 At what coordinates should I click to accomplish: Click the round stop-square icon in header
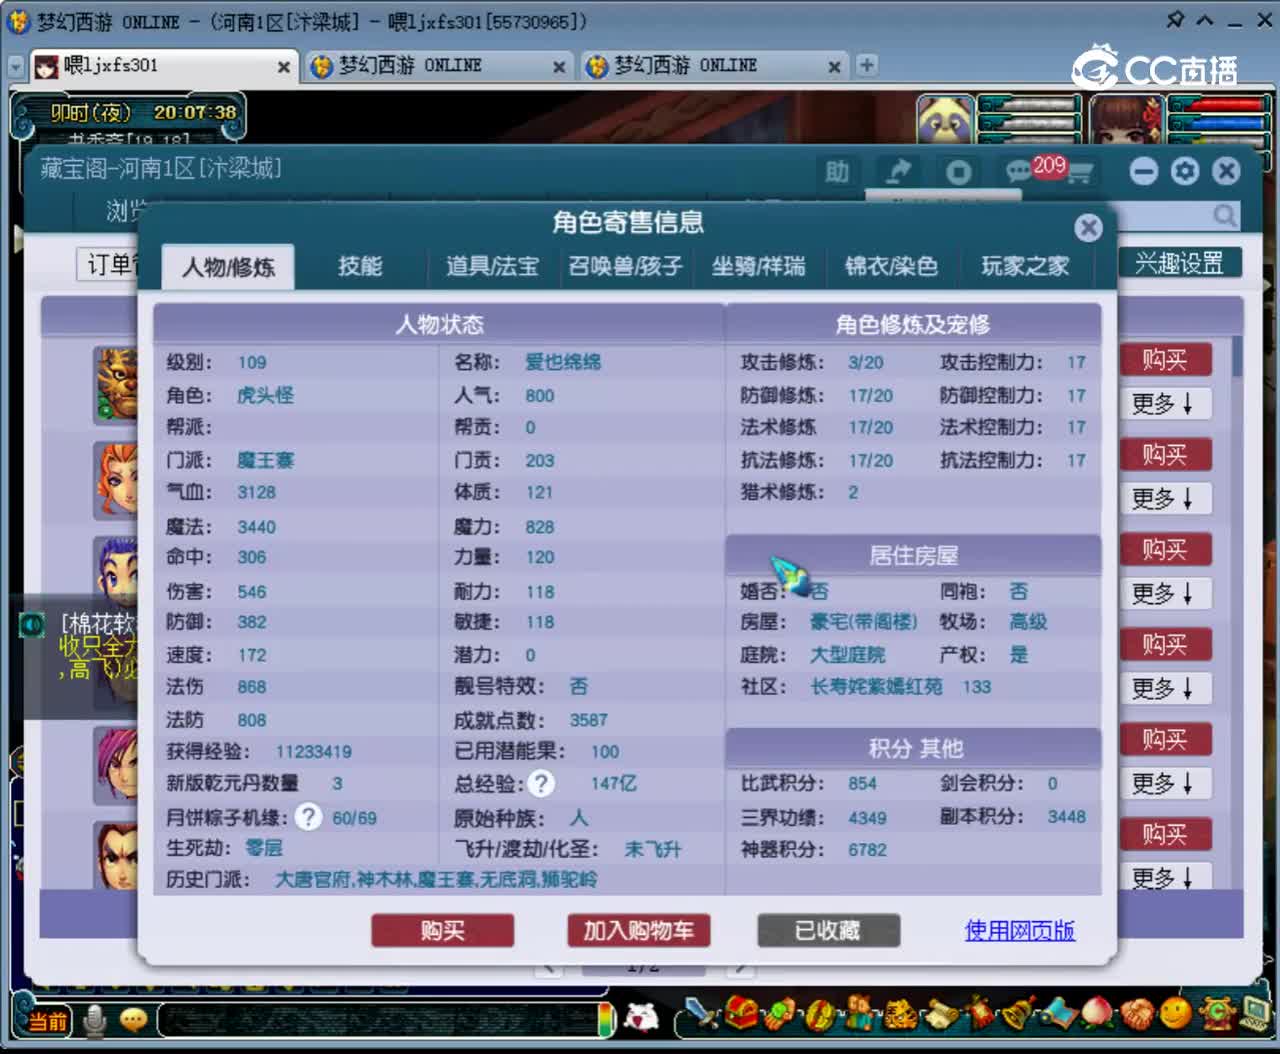pyautogui.click(x=958, y=172)
